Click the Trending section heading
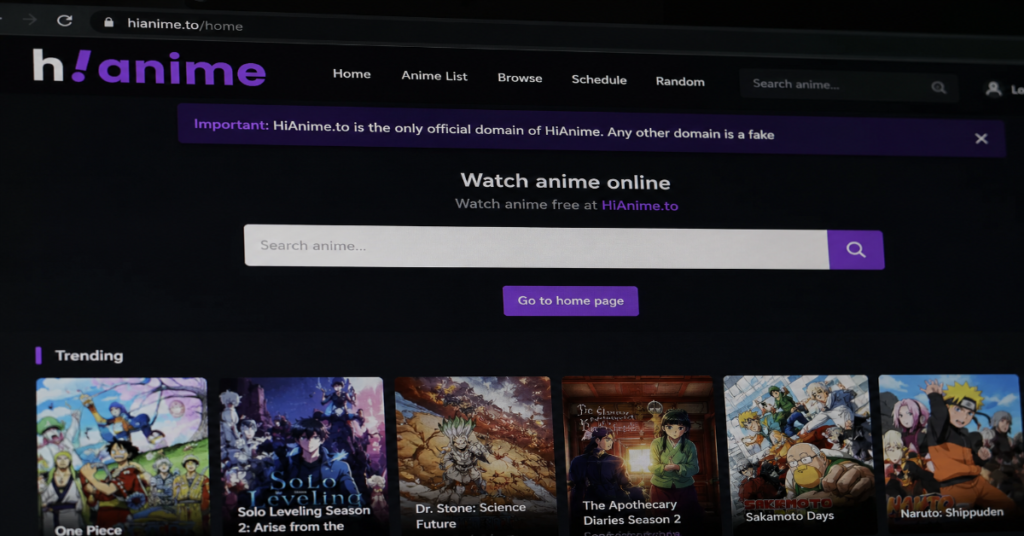This screenshot has width=1024, height=536. pyautogui.click(x=89, y=356)
